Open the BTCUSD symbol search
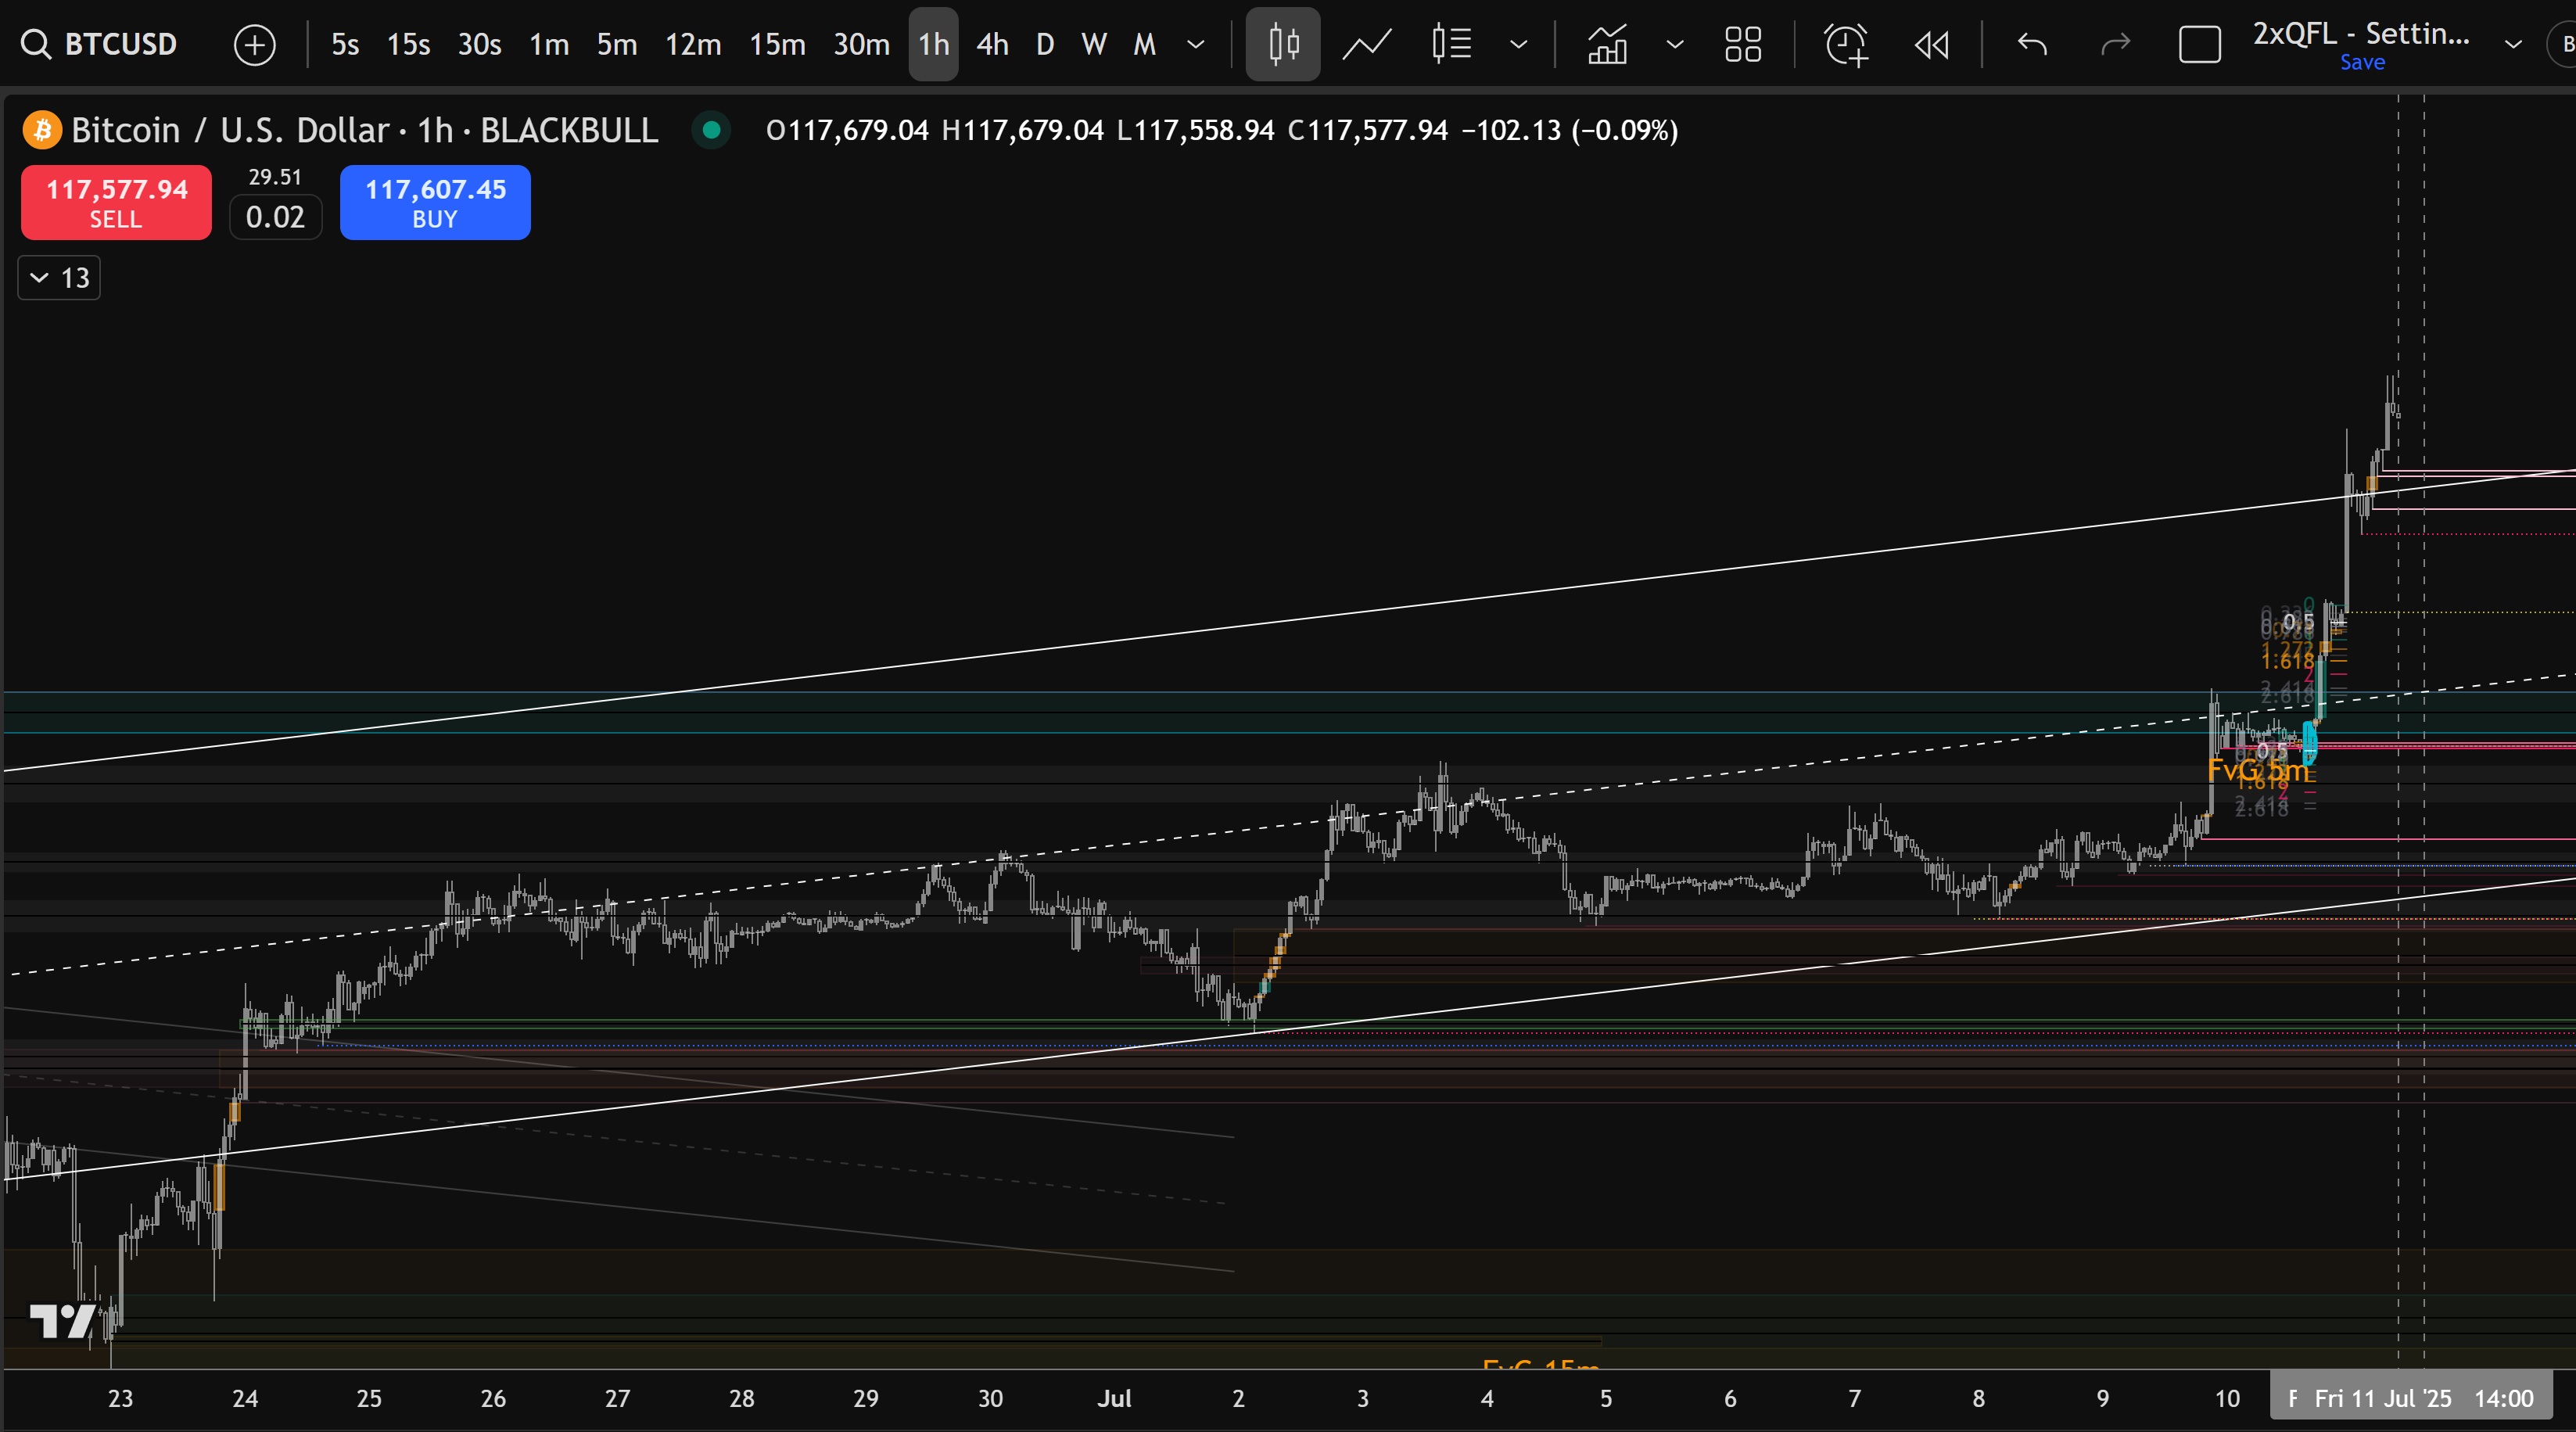 click(x=100, y=44)
